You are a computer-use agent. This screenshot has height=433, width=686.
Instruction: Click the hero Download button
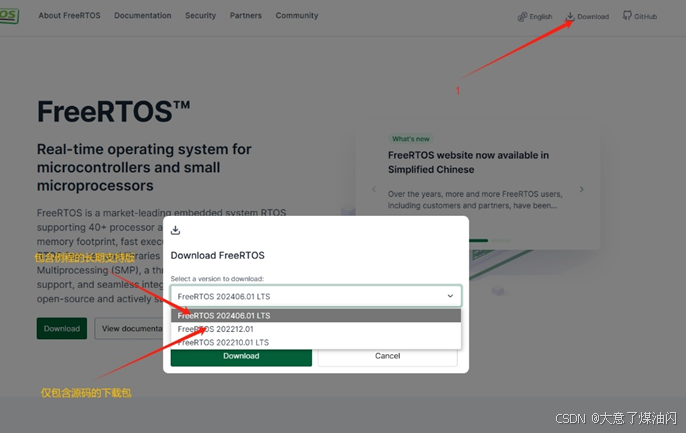point(62,328)
